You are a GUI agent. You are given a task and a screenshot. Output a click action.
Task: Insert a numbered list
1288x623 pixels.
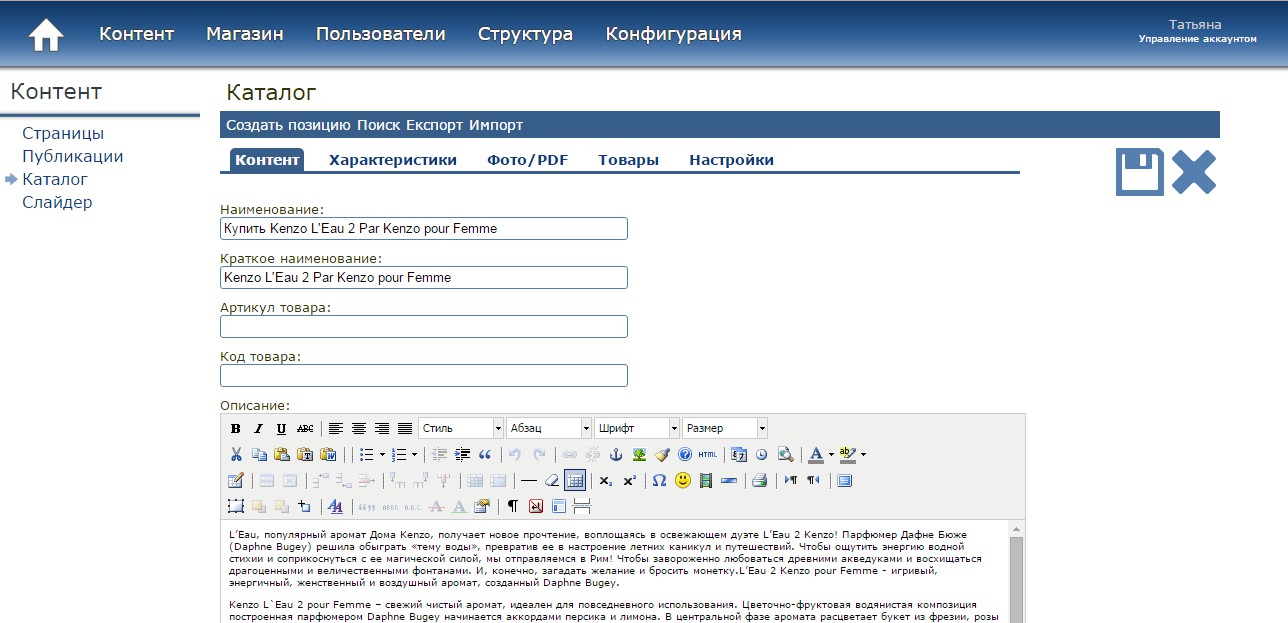point(398,454)
